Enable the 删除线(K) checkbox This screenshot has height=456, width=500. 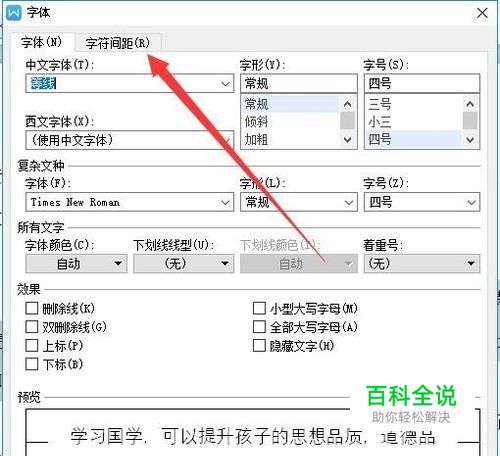(32, 308)
